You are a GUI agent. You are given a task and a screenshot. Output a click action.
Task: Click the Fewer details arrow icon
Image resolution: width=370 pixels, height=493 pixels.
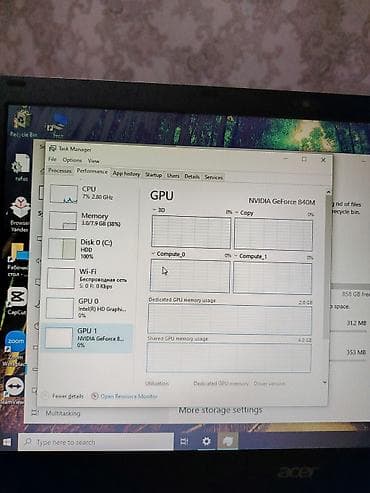(46, 396)
